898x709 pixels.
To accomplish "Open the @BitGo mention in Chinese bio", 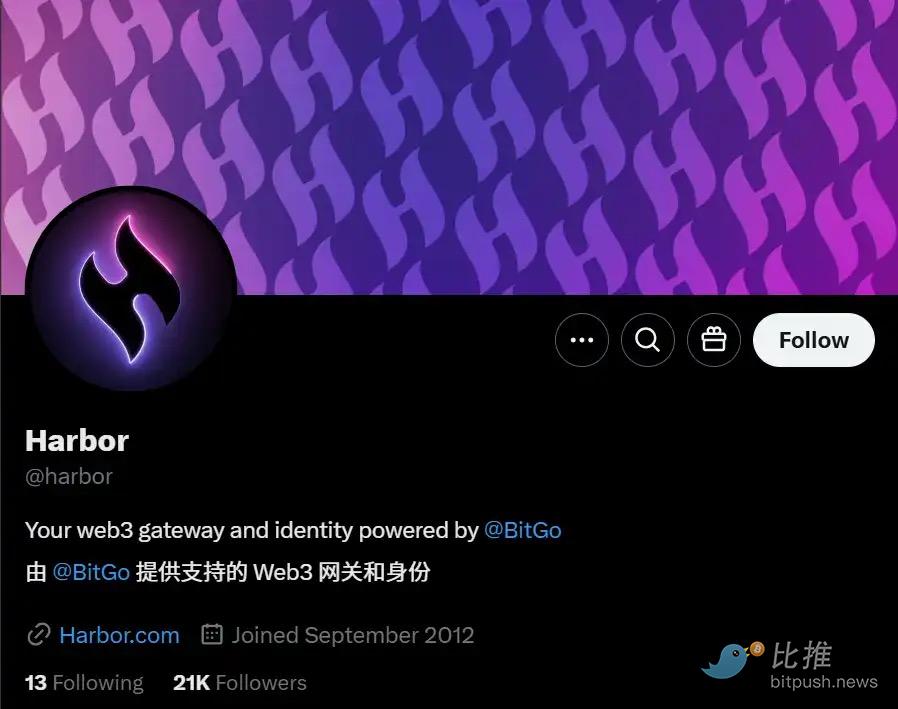I will coord(91,572).
